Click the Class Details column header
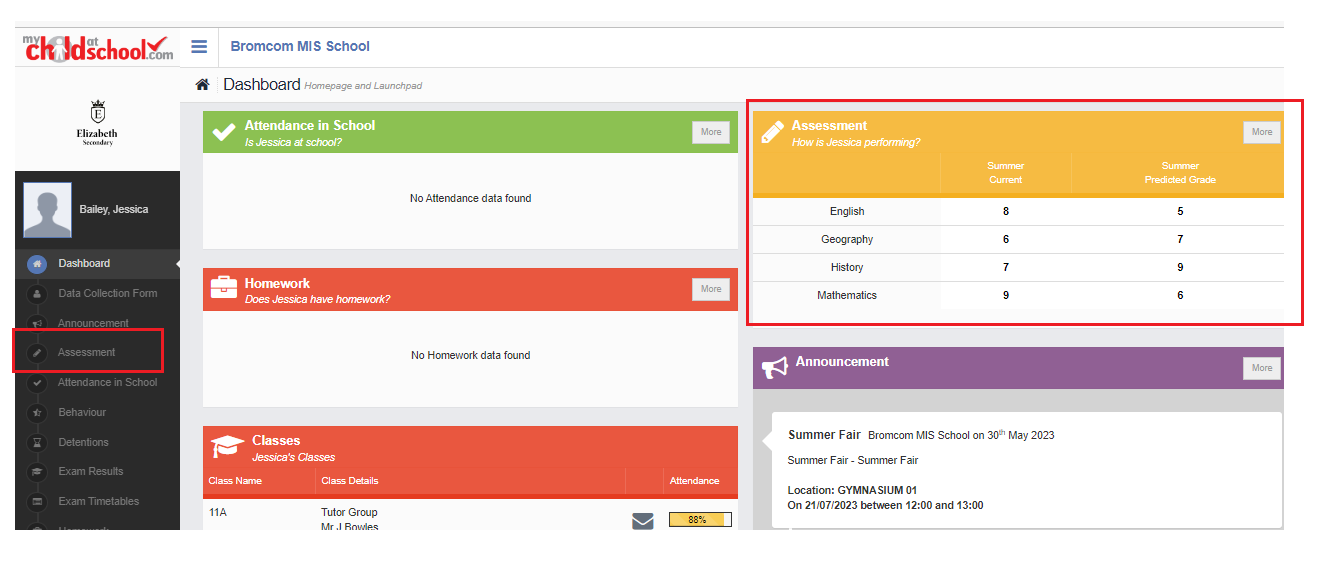The height and width of the screenshot is (584, 1337). (350, 481)
